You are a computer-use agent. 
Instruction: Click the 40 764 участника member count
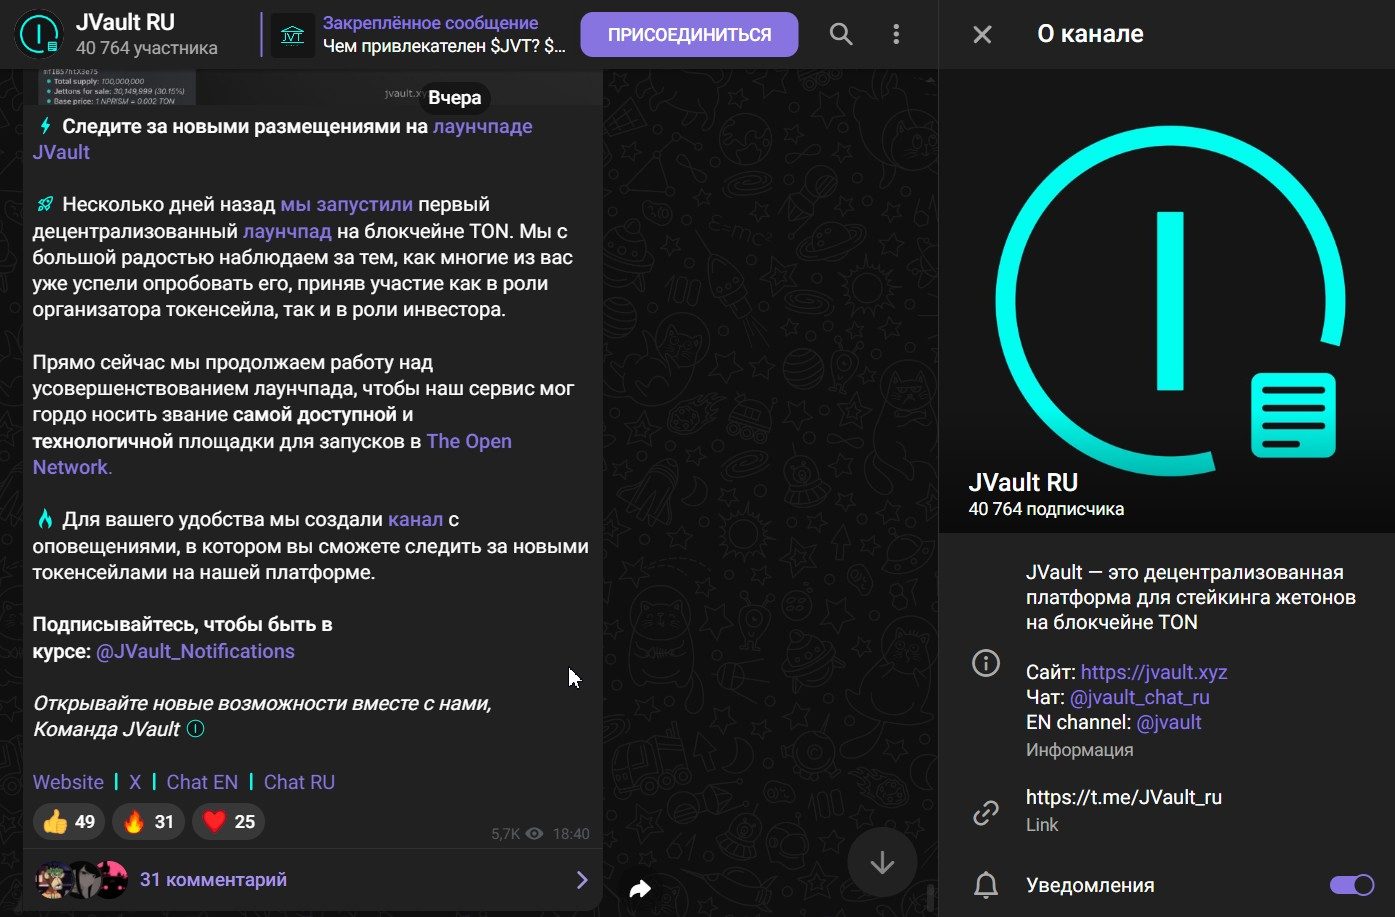click(x=146, y=48)
